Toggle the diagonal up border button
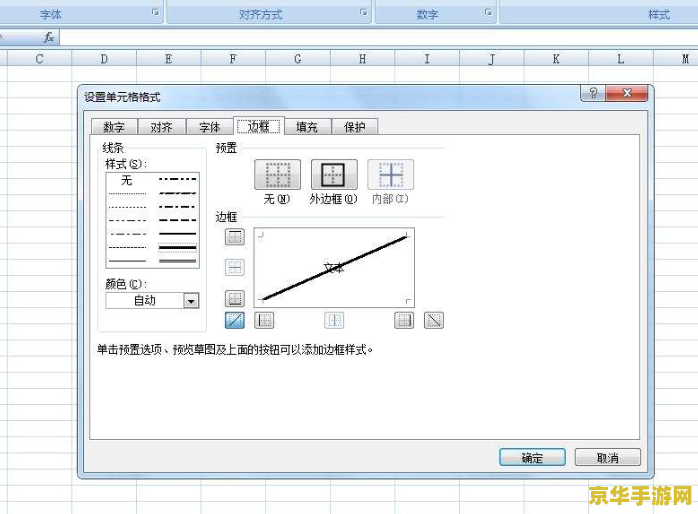 [235, 320]
